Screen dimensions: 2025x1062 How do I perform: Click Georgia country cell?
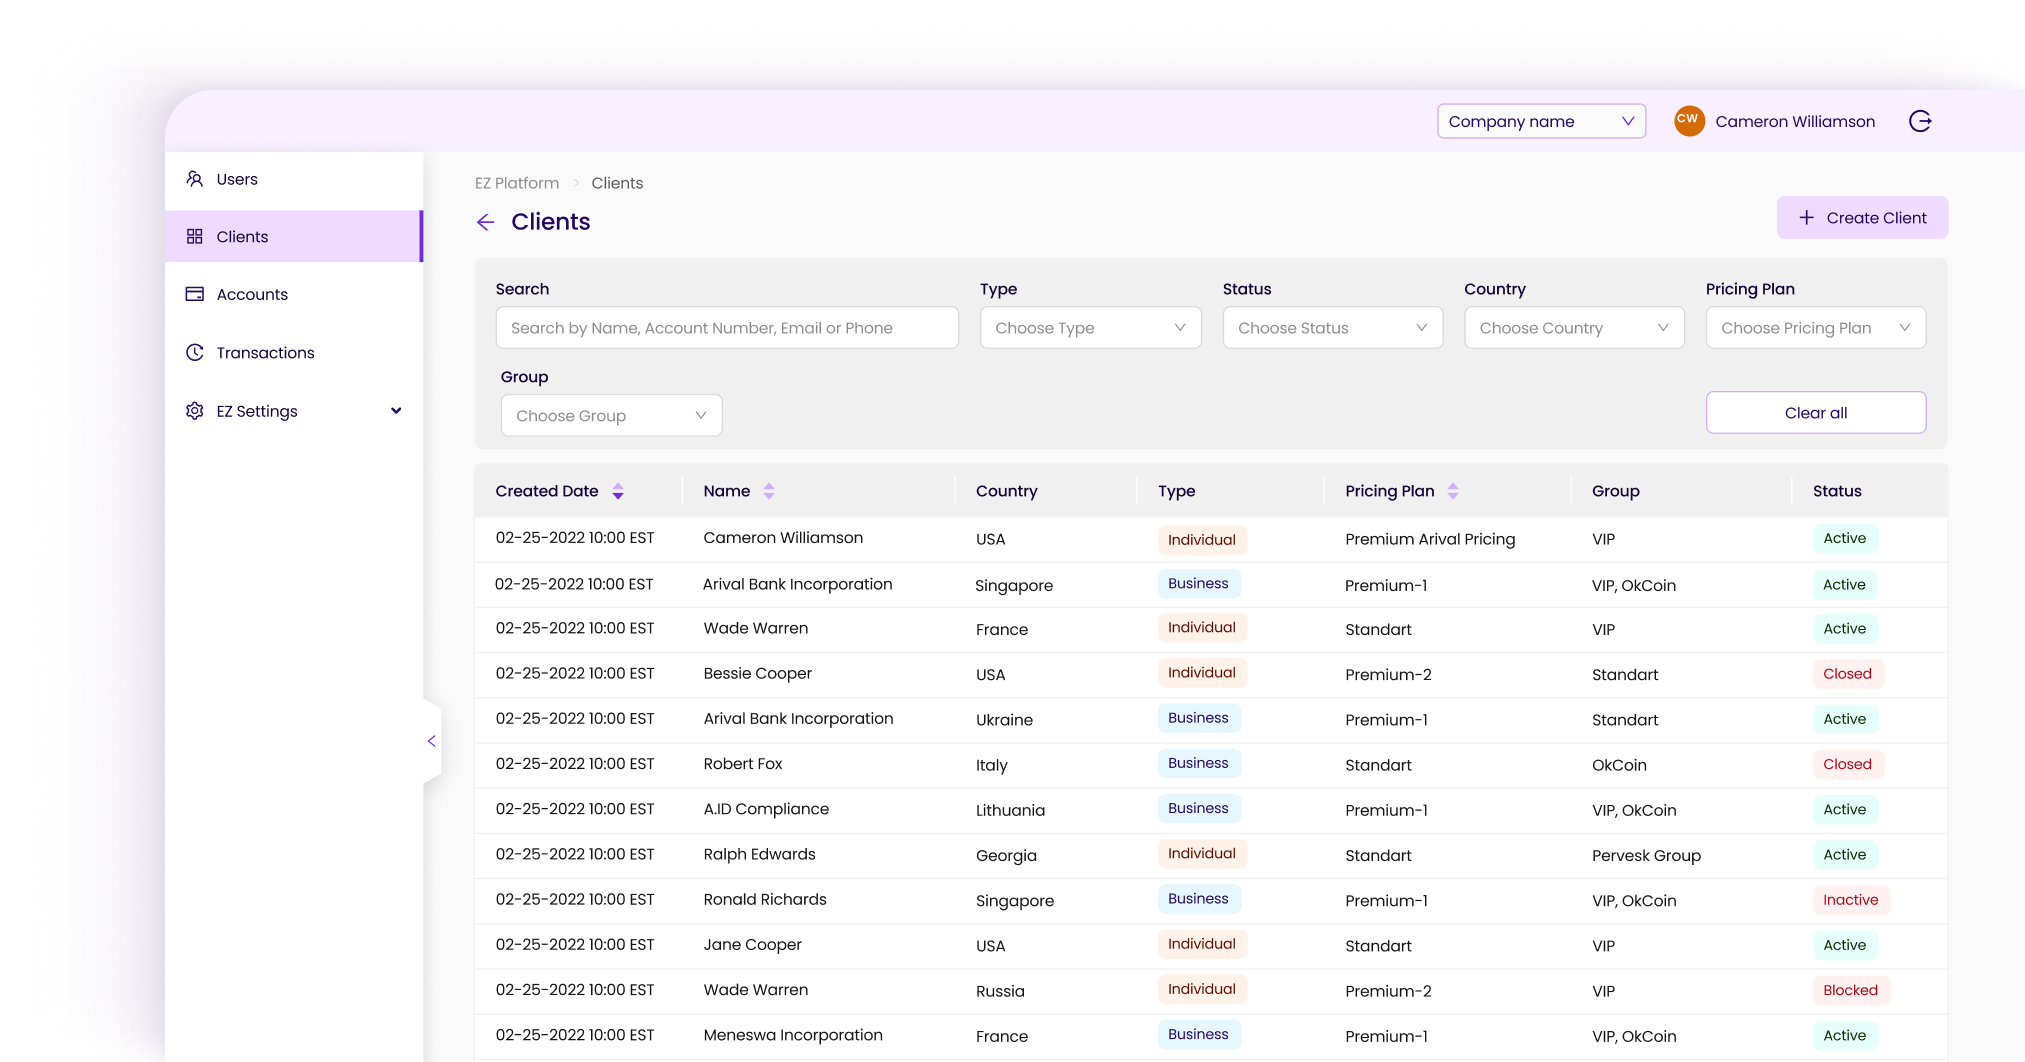tap(1006, 855)
